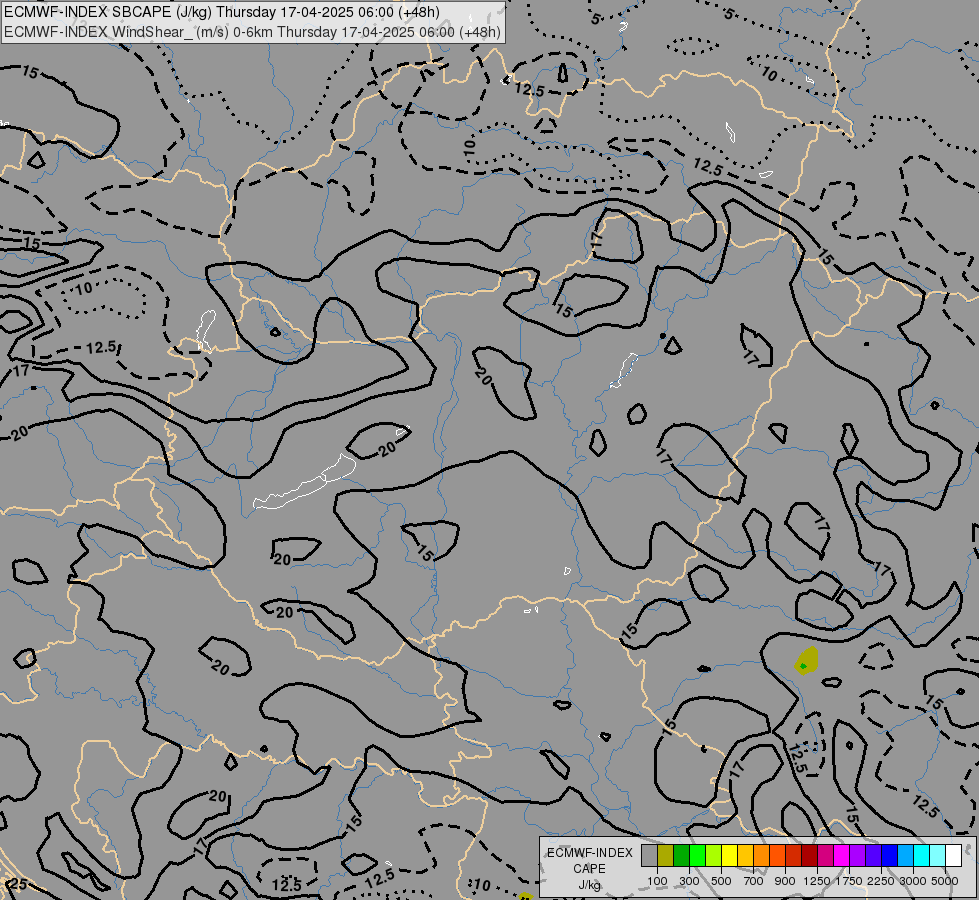Select the bright magenta legend swatch

[x=842, y=855]
